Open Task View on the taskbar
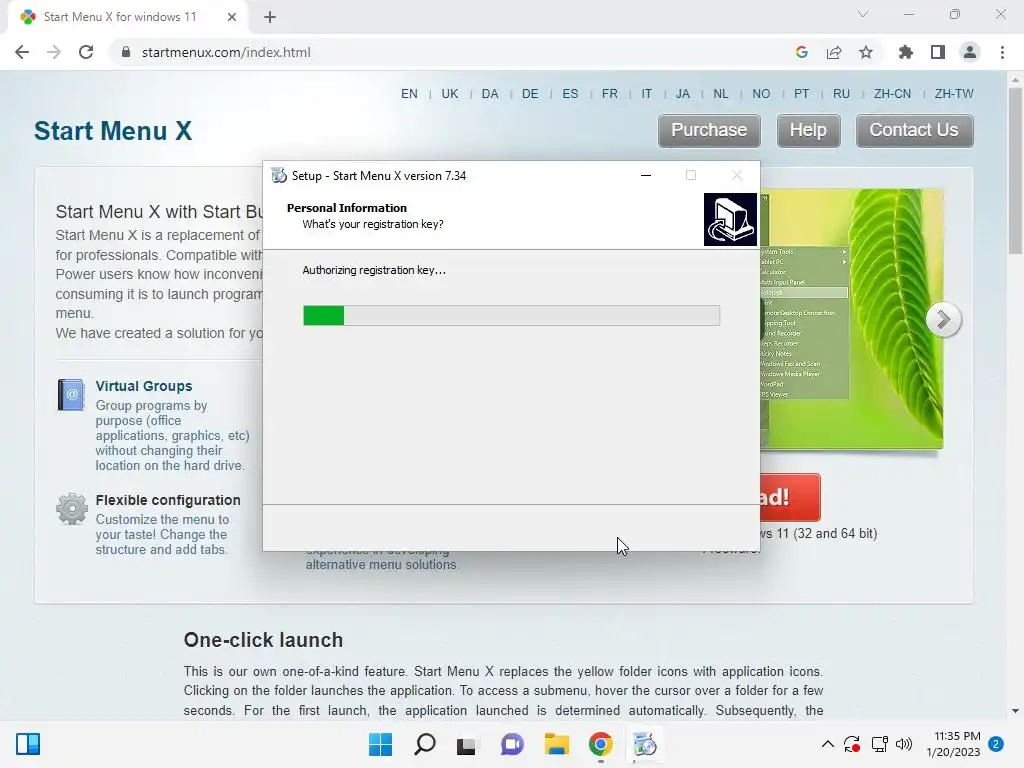This screenshot has width=1024, height=768. [467, 744]
